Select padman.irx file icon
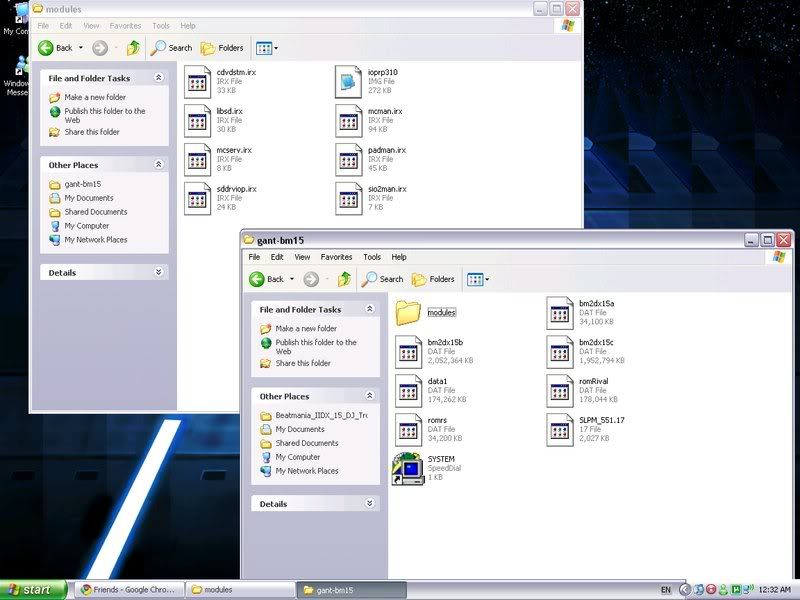 pyautogui.click(x=348, y=160)
